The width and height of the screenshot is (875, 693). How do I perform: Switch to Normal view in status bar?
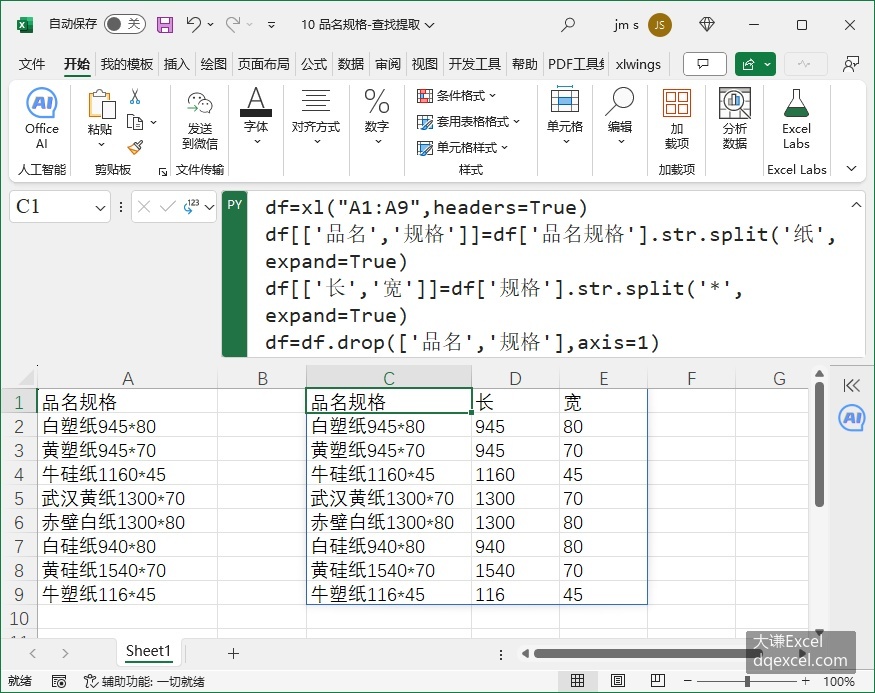[x=578, y=681]
